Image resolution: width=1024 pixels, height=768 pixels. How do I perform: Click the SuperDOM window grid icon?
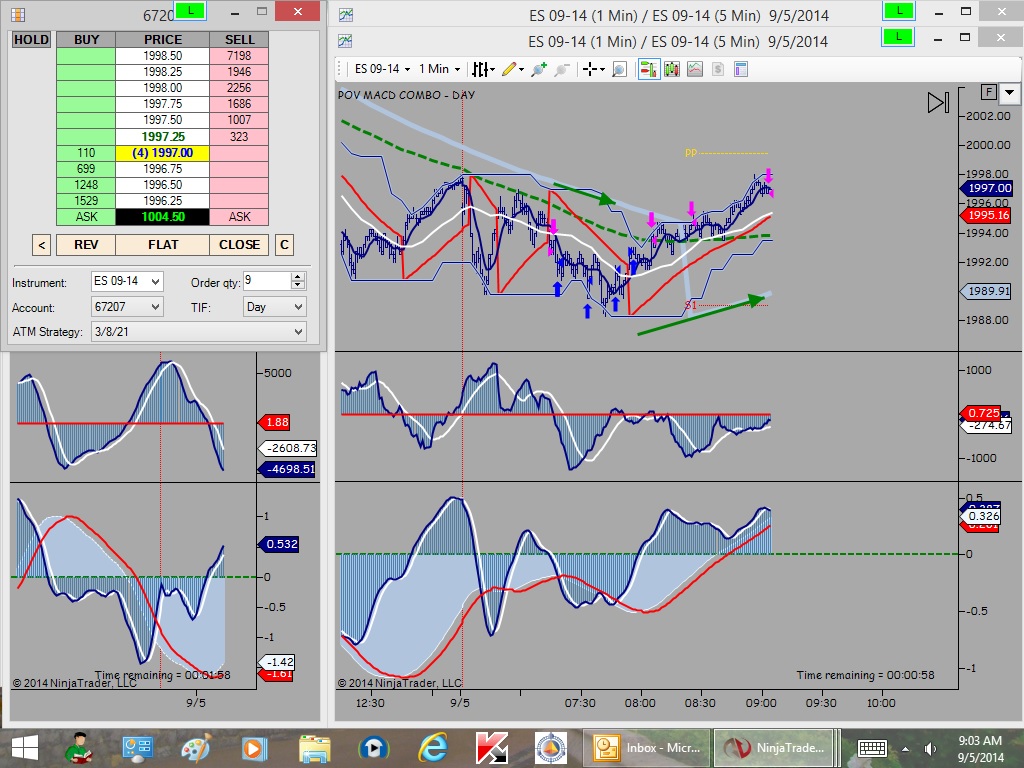(18, 14)
